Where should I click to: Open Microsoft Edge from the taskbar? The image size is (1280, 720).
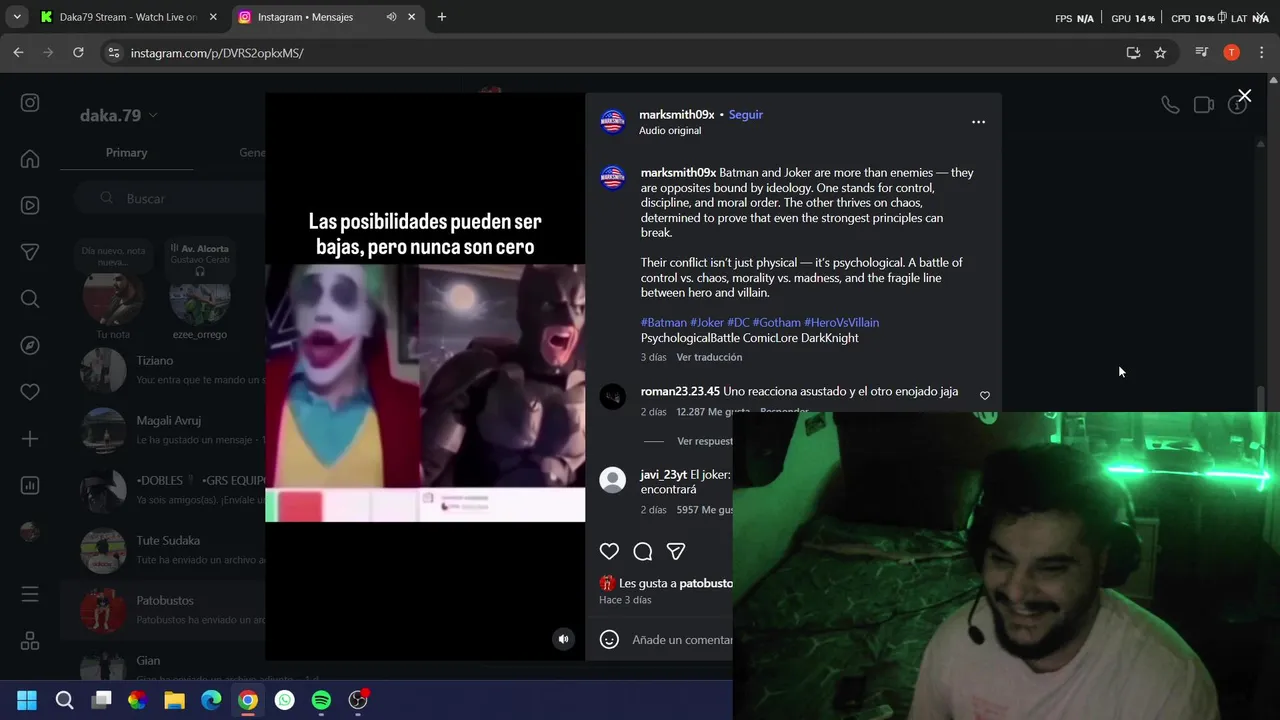211,700
